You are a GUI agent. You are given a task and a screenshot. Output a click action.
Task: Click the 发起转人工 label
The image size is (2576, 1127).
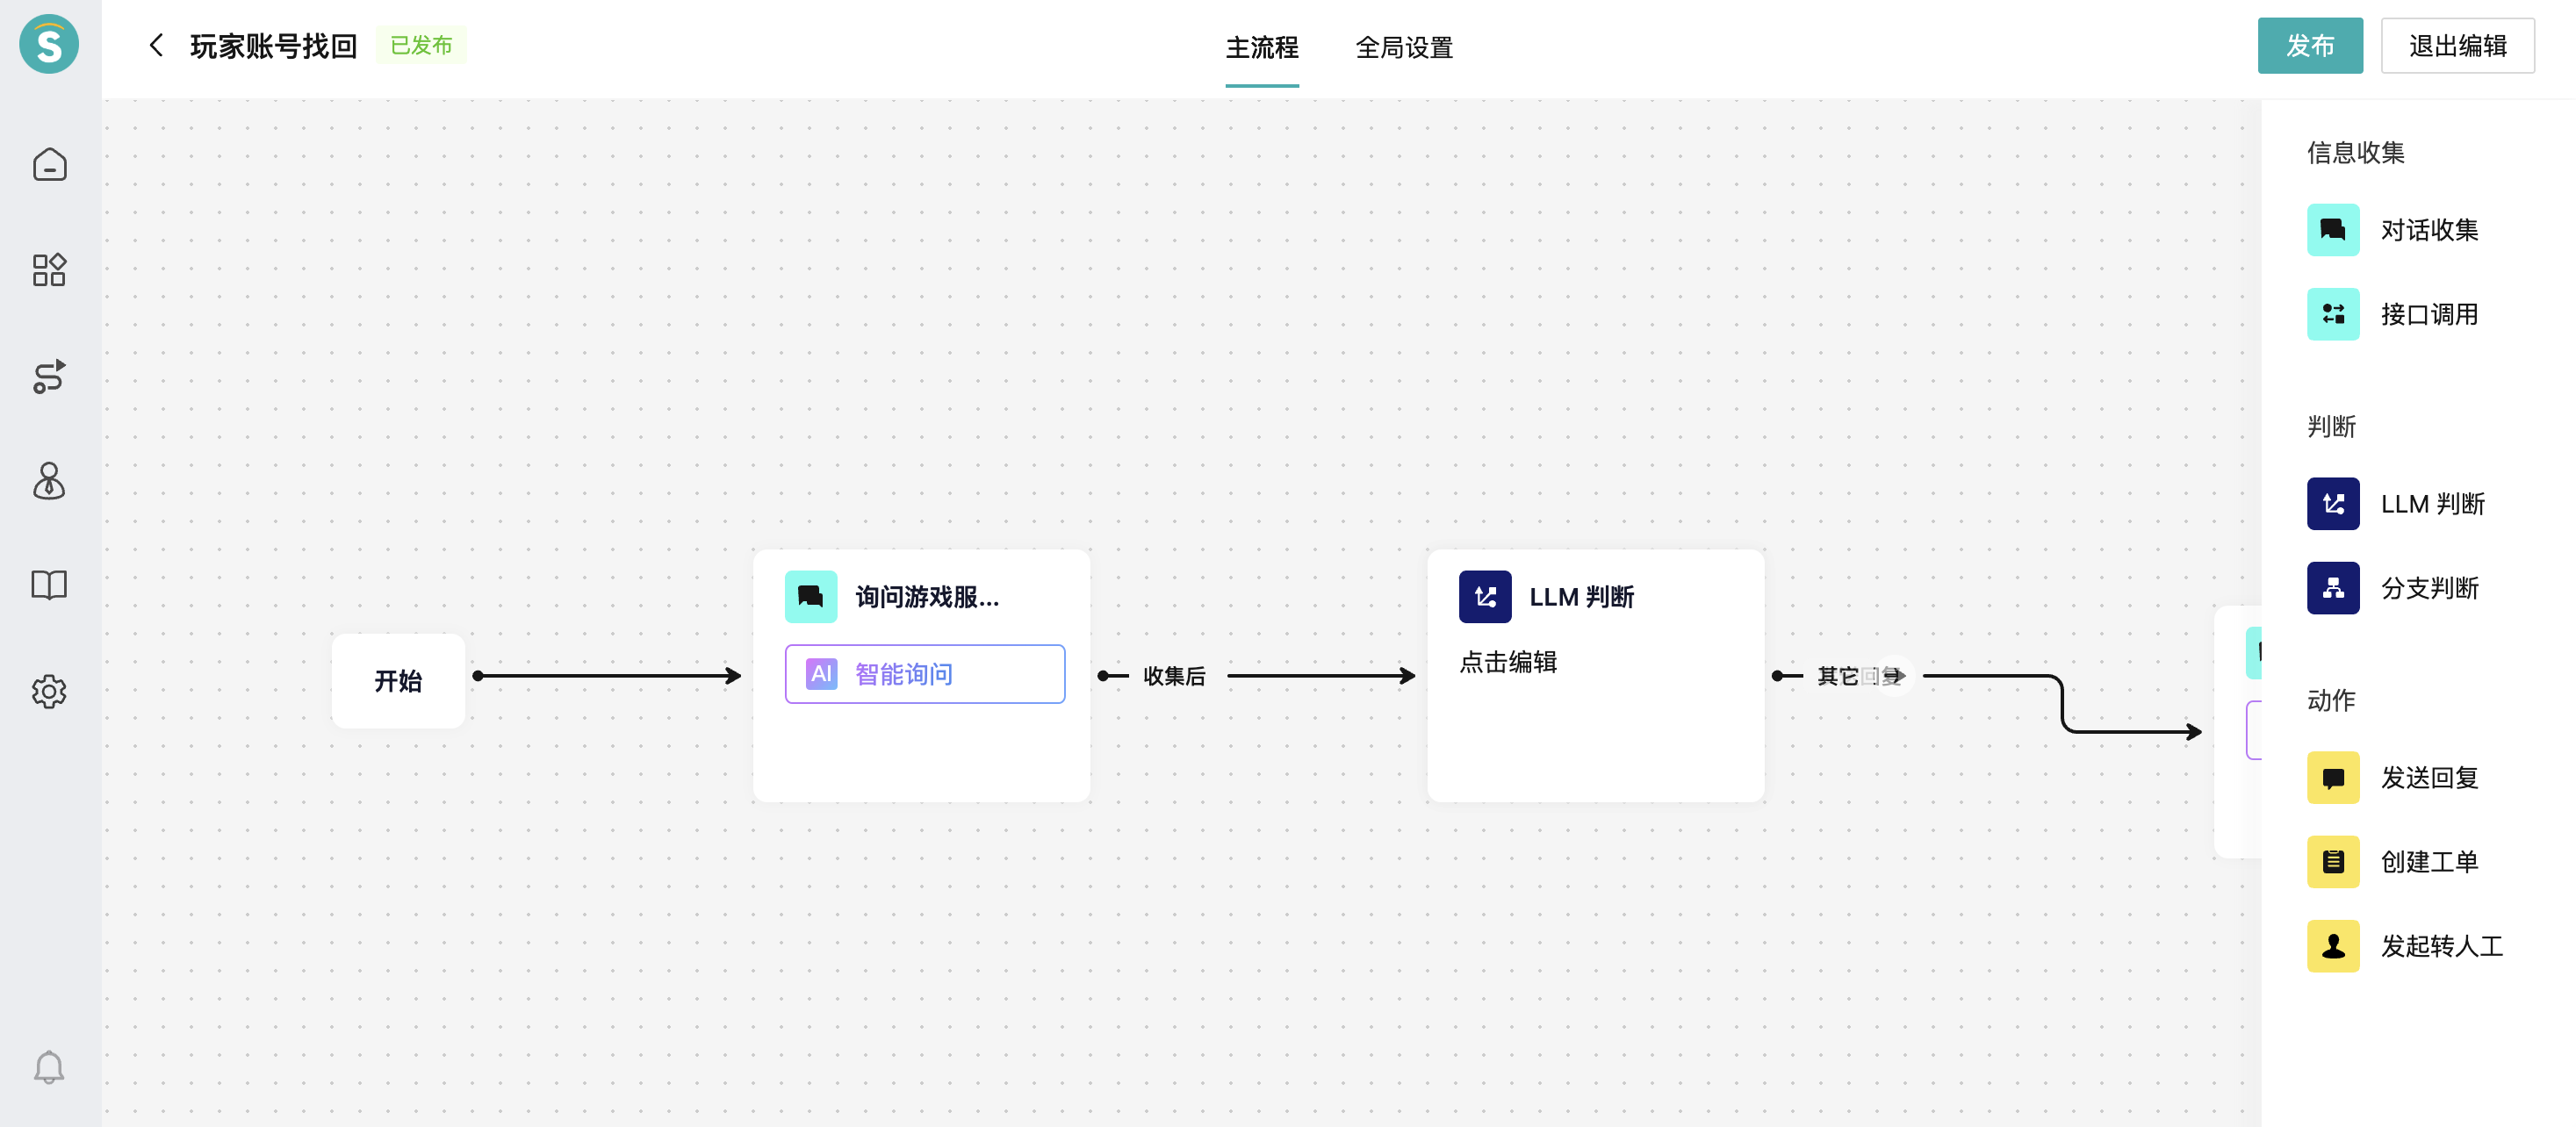[x=2441, y=946]
